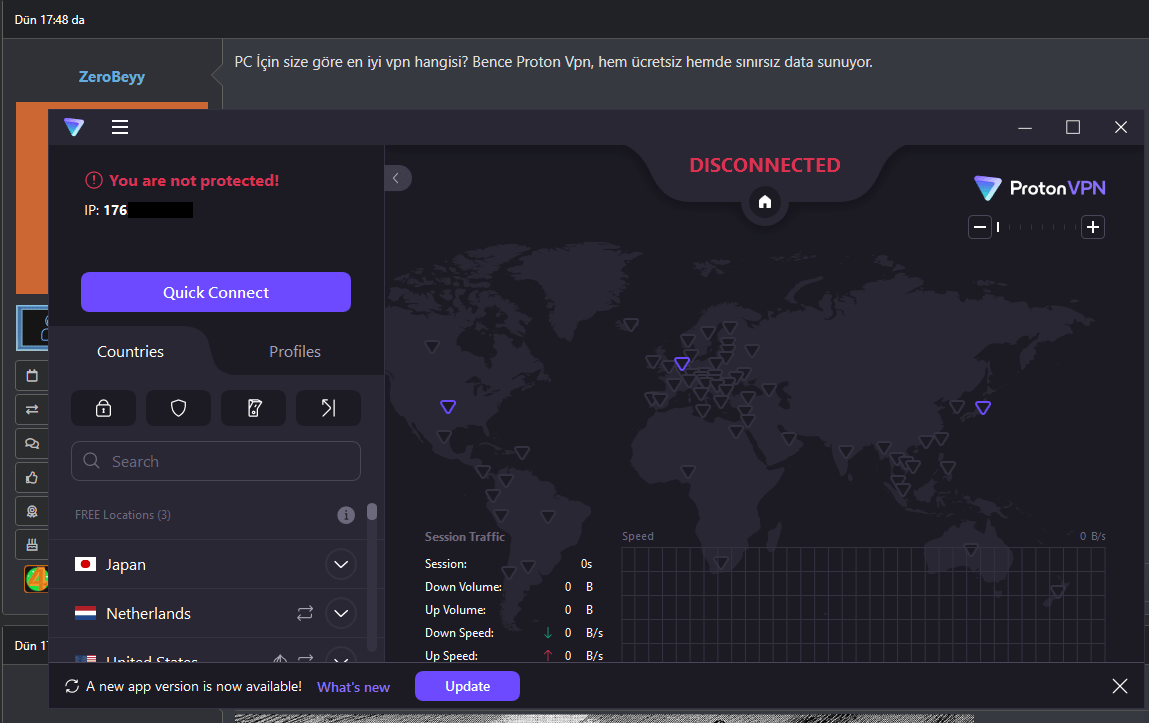Select Netherlands in the country list
This screenshot has width=1149, height=723.
coord(149,613)
